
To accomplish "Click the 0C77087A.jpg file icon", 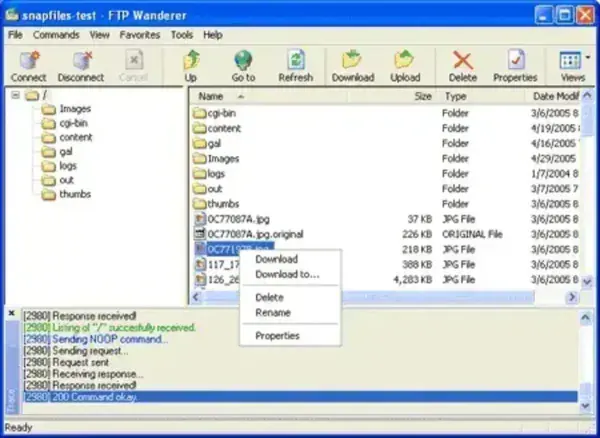I will [x=200, y=219].
